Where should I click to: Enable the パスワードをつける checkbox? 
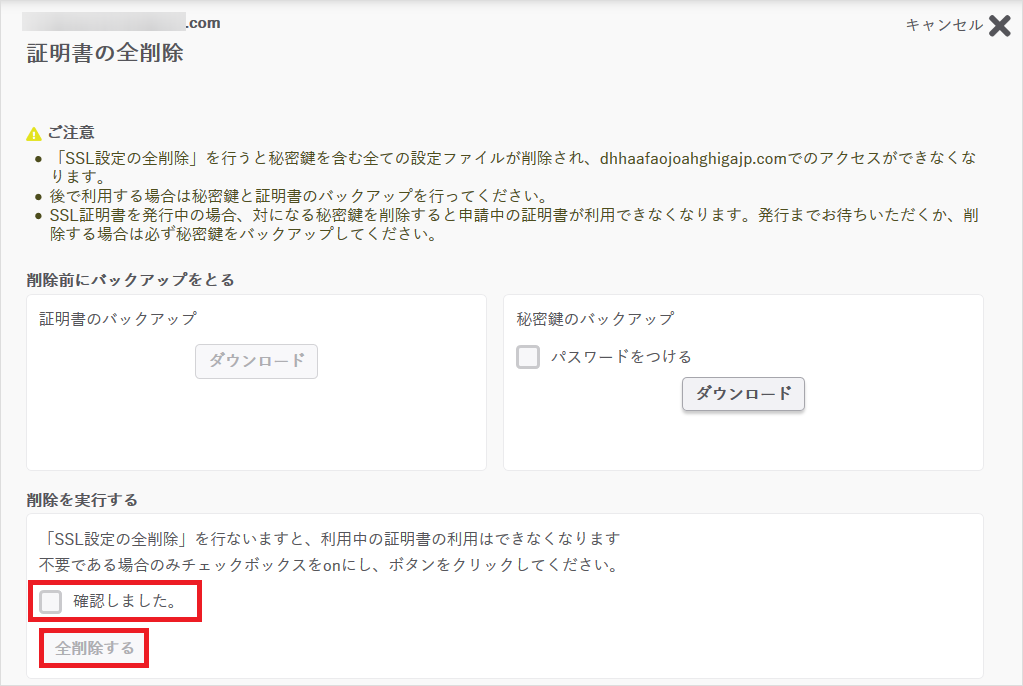528,357
